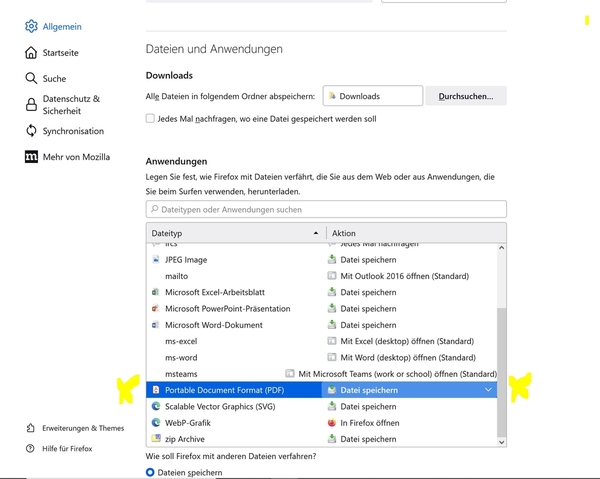Click the Allgemein gear icon
This screenshot has width=600, height=479.
tap(31, 27)
